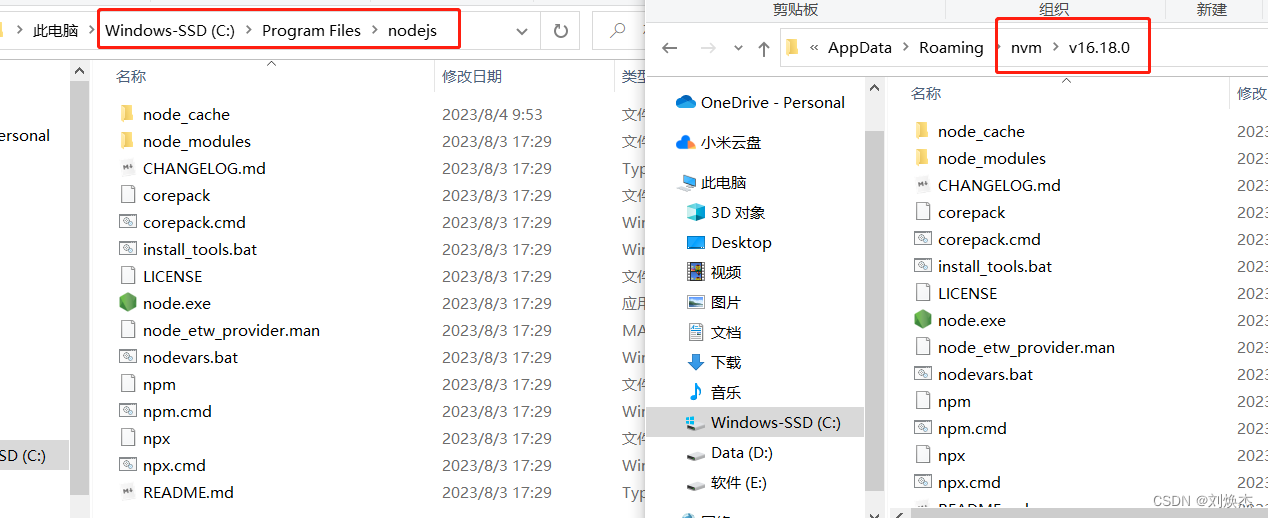Image resolution: width=1268 pixels, height=518 pixels.
Task: Select npm.cmd icon in nodejs window
Action: click(x=127, y=411)
